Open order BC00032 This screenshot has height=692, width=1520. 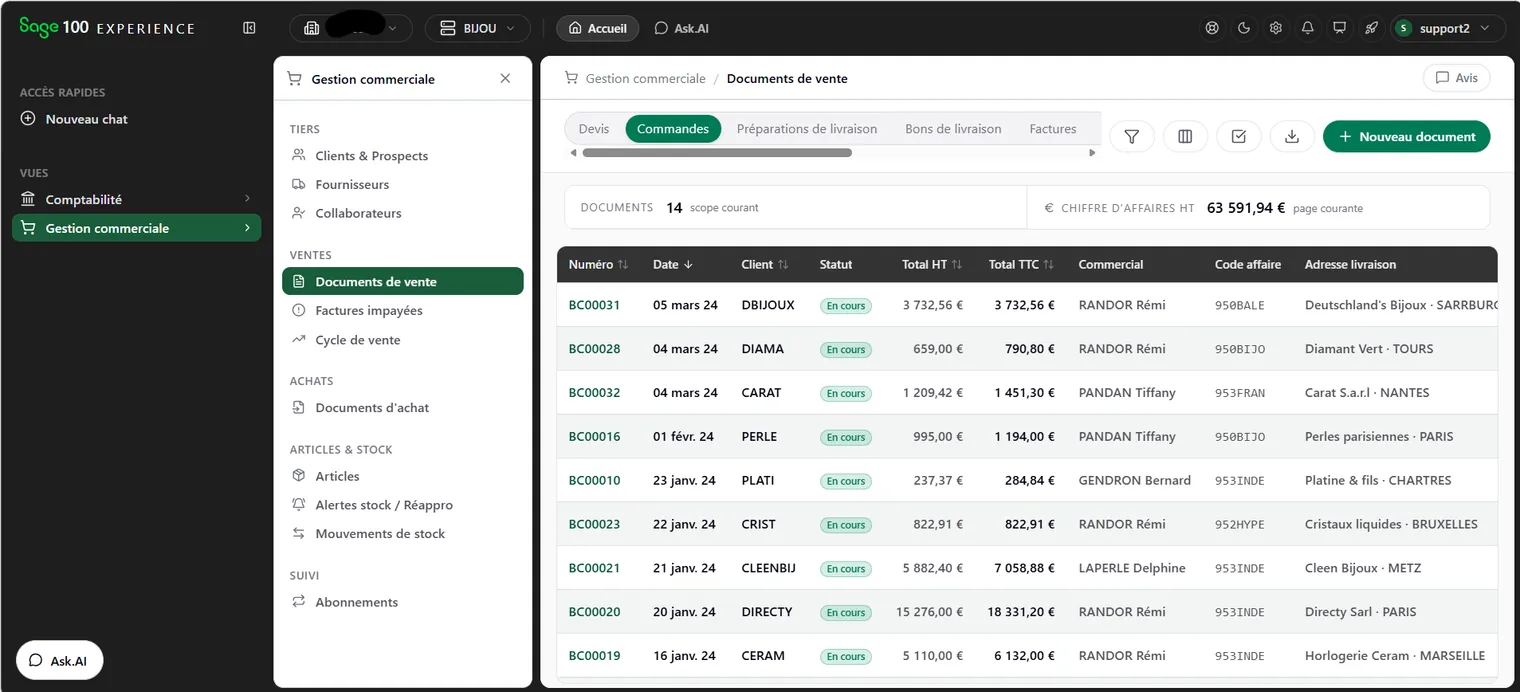[x=594, y=393]
